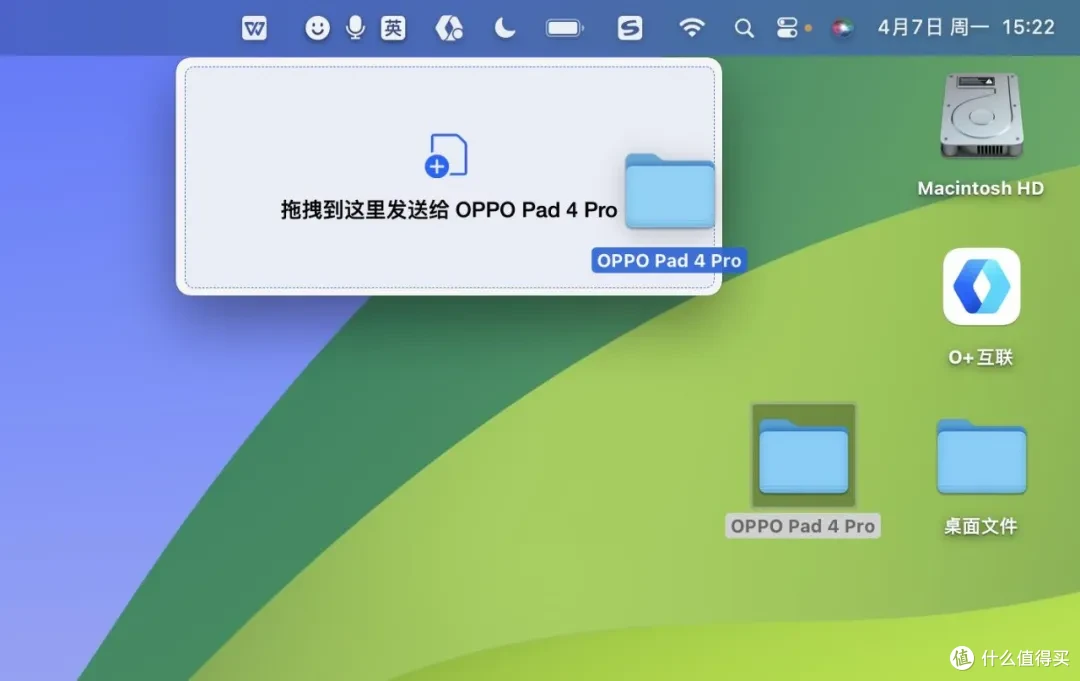This screenshot has width=1080, height=681.
Task: Check battery status in the menu bar
Action: pos(565,28)
